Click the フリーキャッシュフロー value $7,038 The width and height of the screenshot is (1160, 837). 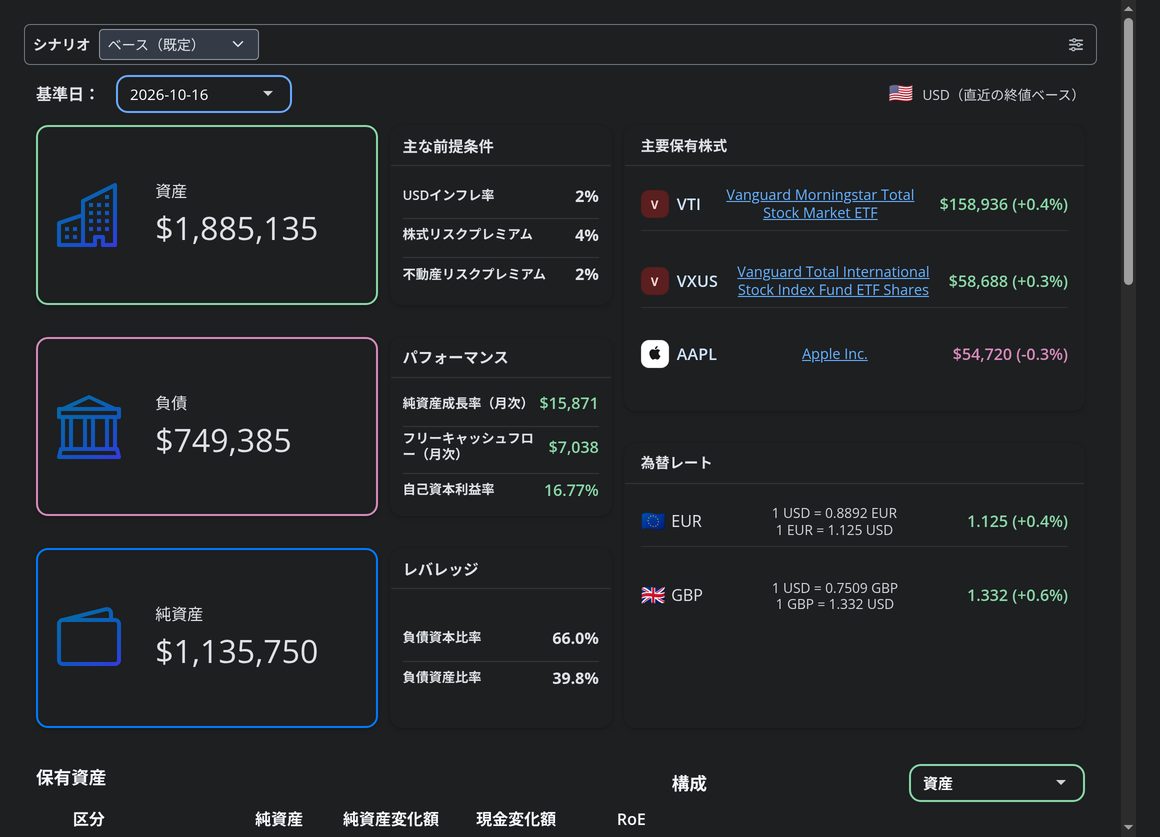[x=573, y=447]
